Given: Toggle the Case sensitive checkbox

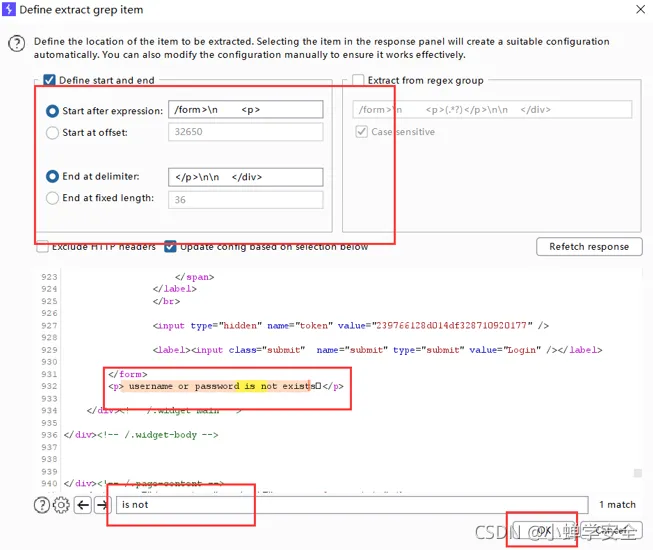Looking at the screenshot, I should click(361, 132).
